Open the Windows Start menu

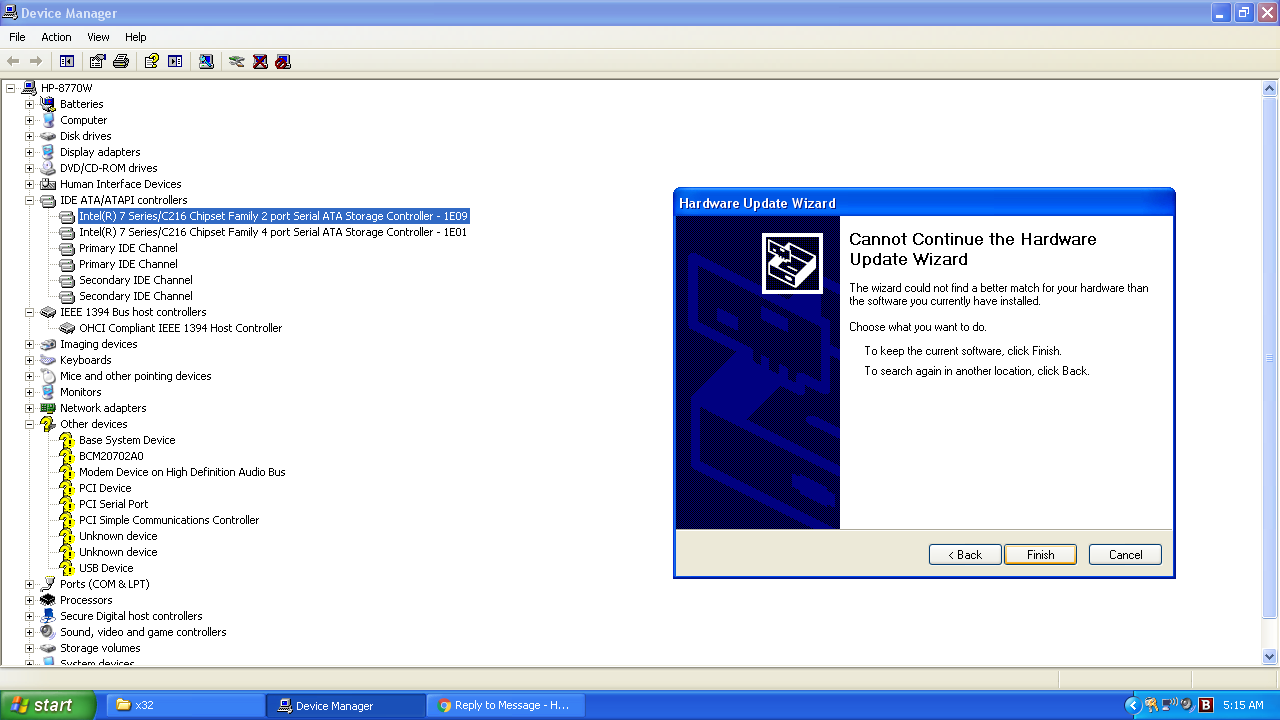(48, 705)
